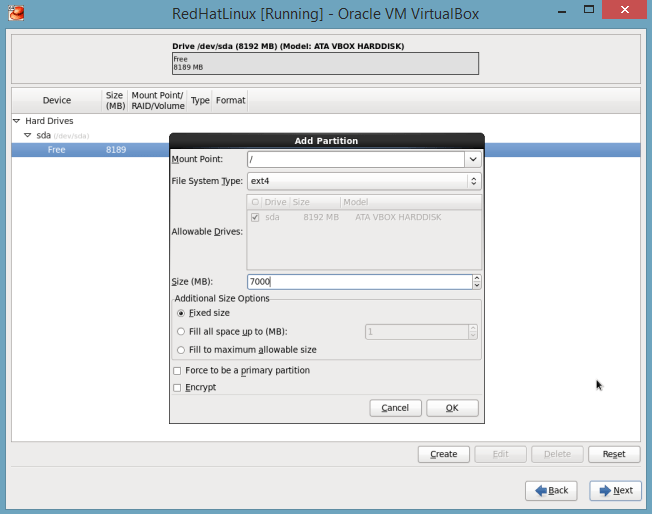Click the VirtualBox app icon in title bar
Viewport: 652px width, 514px height.
click(x=16, y=13)
